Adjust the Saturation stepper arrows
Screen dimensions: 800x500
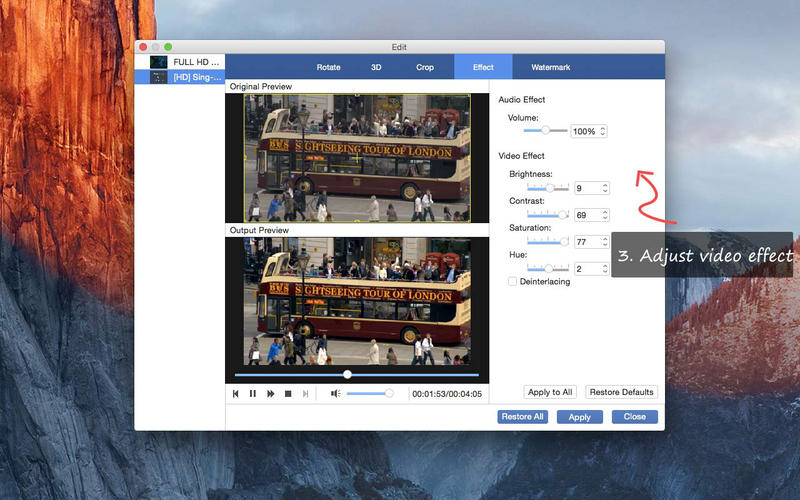tap(605, 242)
